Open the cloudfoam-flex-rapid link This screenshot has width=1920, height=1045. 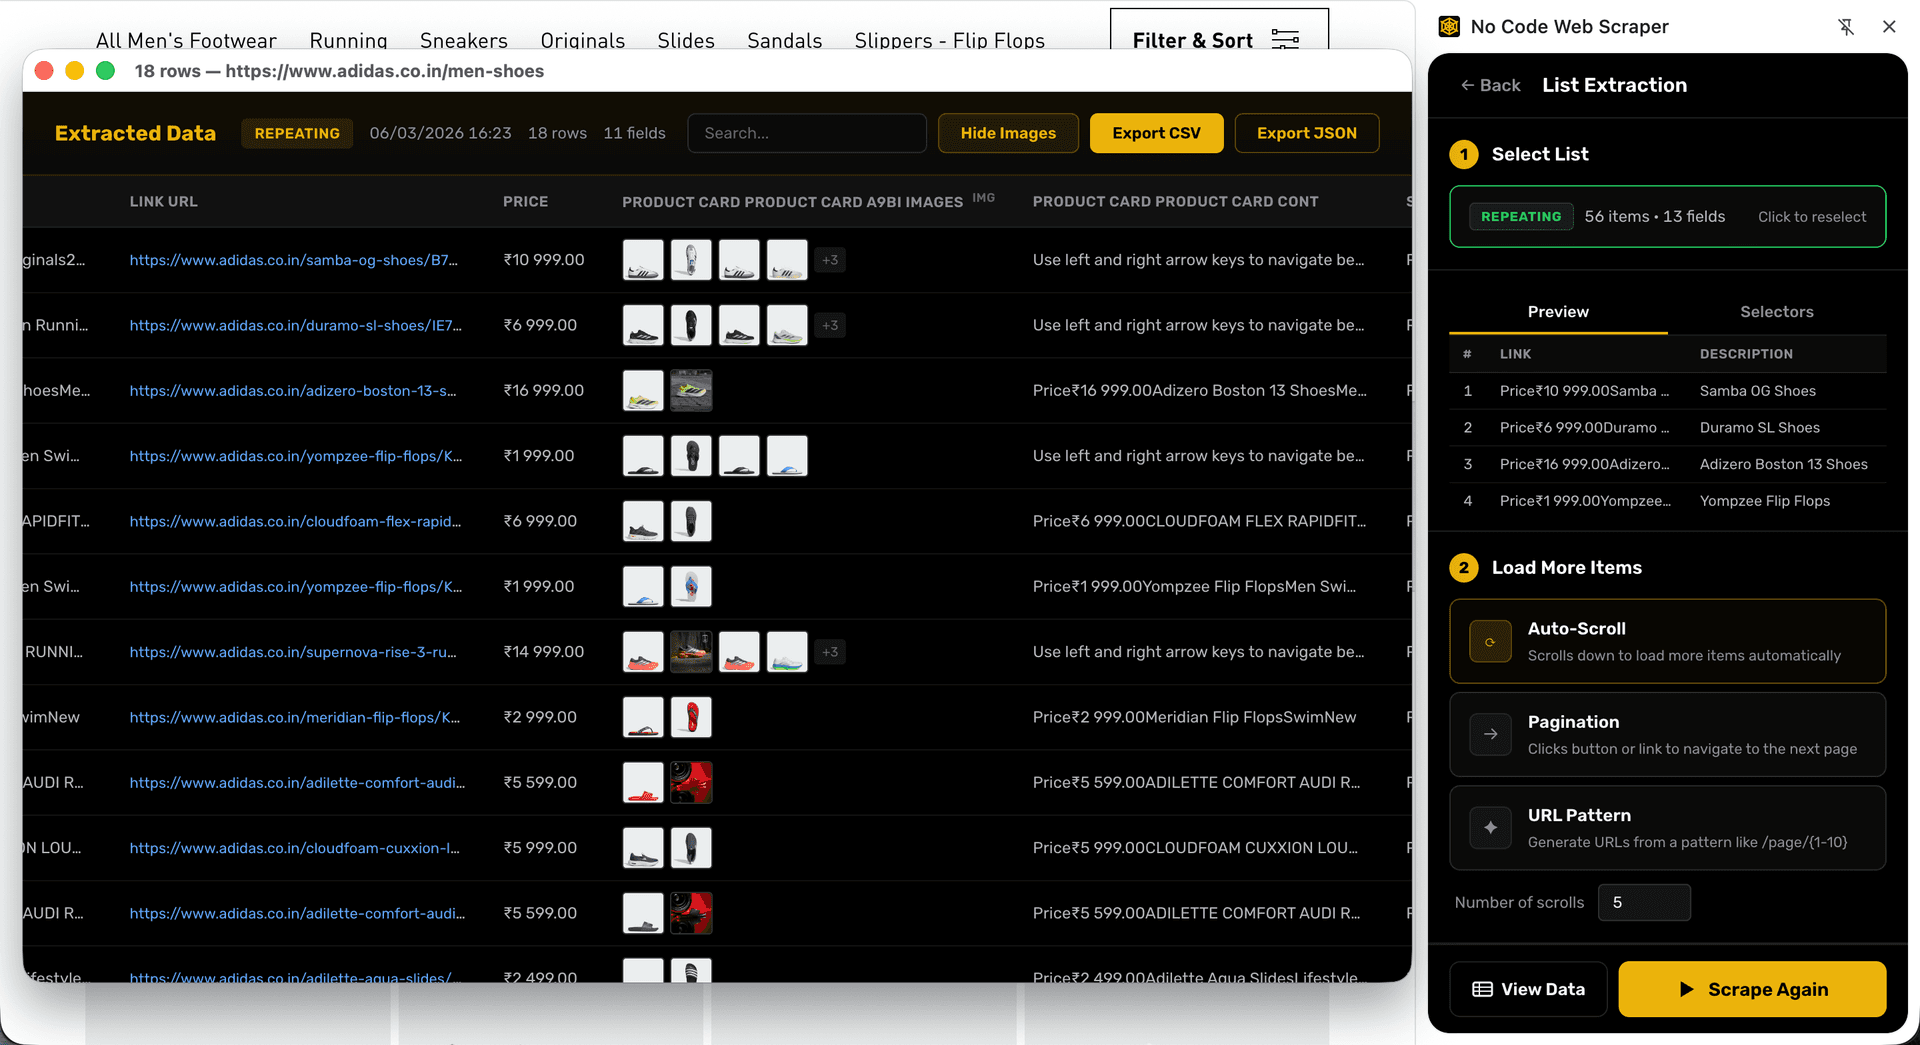(x=295, y=521)
